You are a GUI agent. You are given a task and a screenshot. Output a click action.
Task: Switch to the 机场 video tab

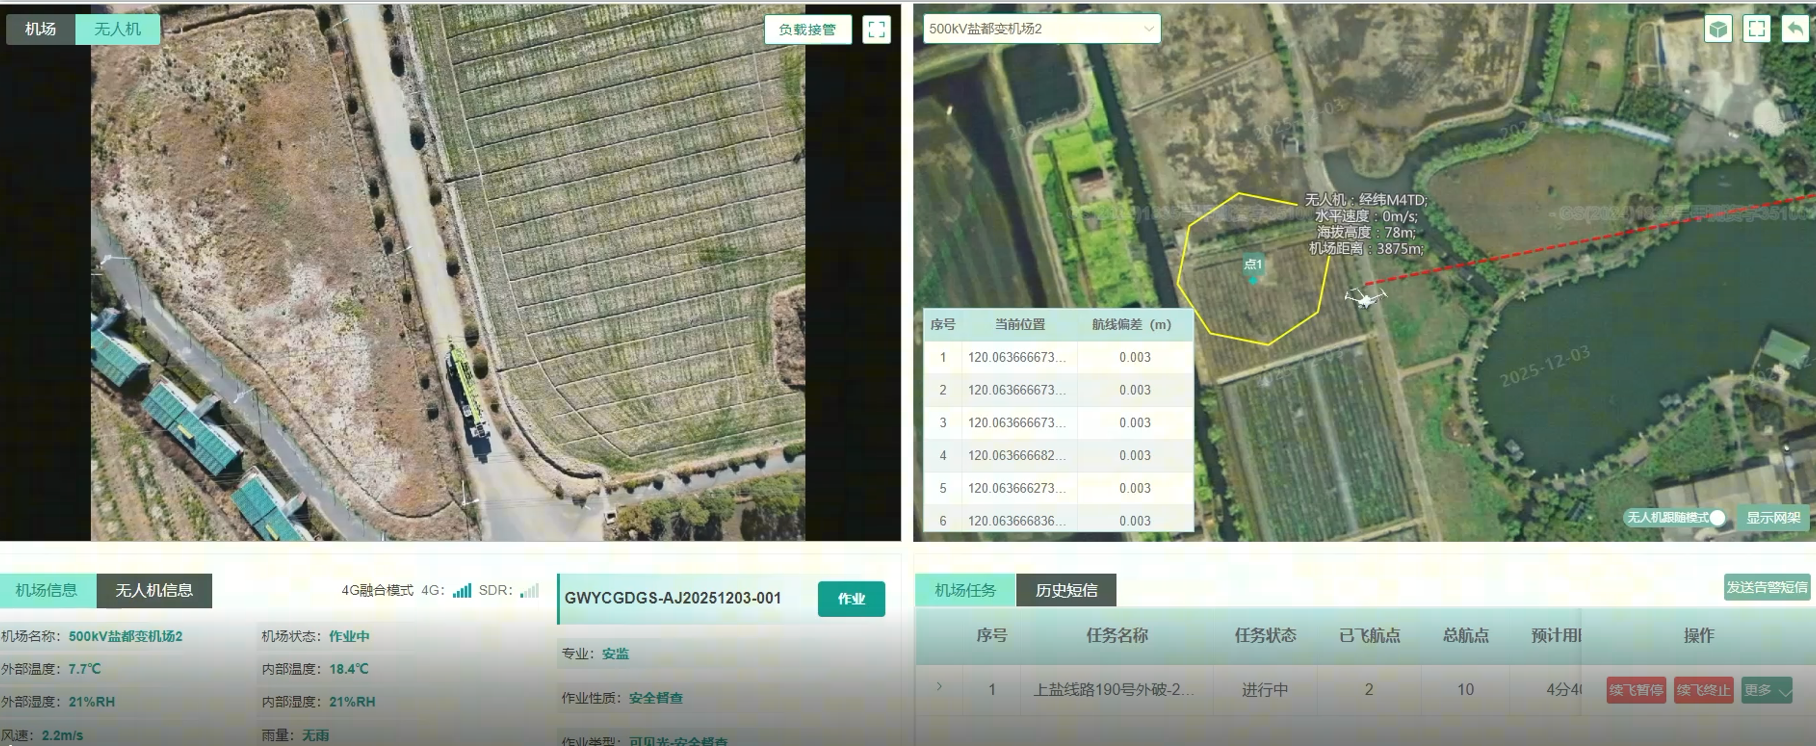pos(40,29)
